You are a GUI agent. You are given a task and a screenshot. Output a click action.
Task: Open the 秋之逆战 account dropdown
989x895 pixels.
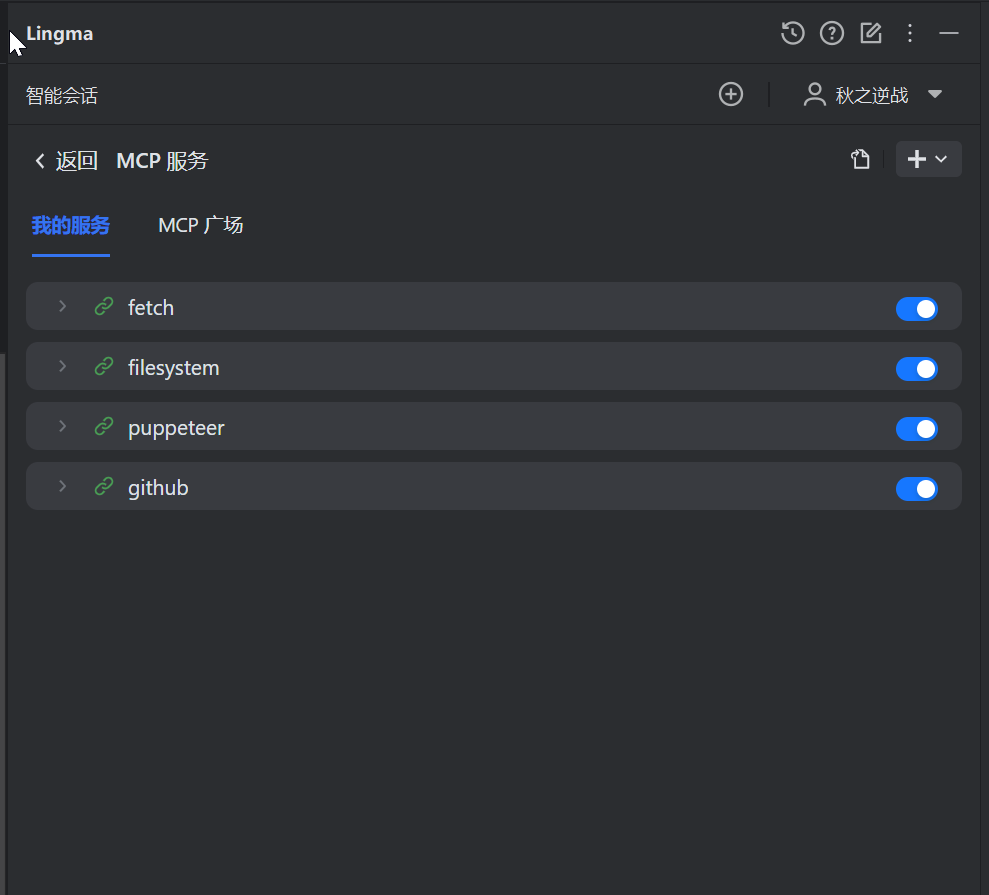(935, 94)
